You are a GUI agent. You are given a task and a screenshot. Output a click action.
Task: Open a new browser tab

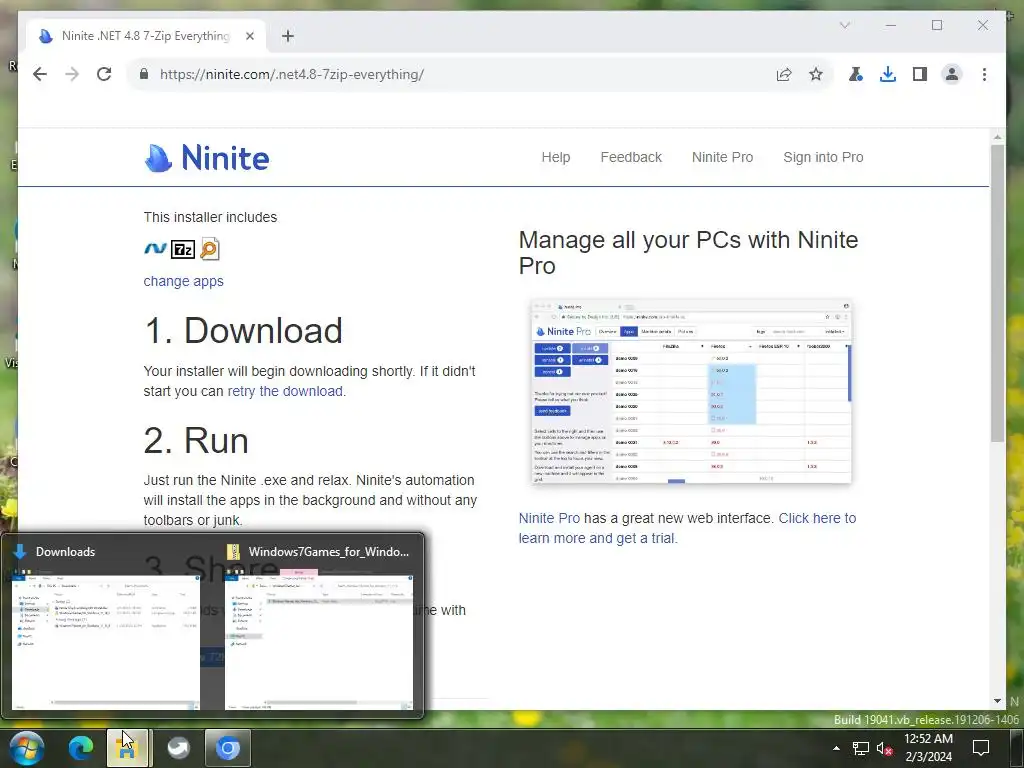[288, 36]
